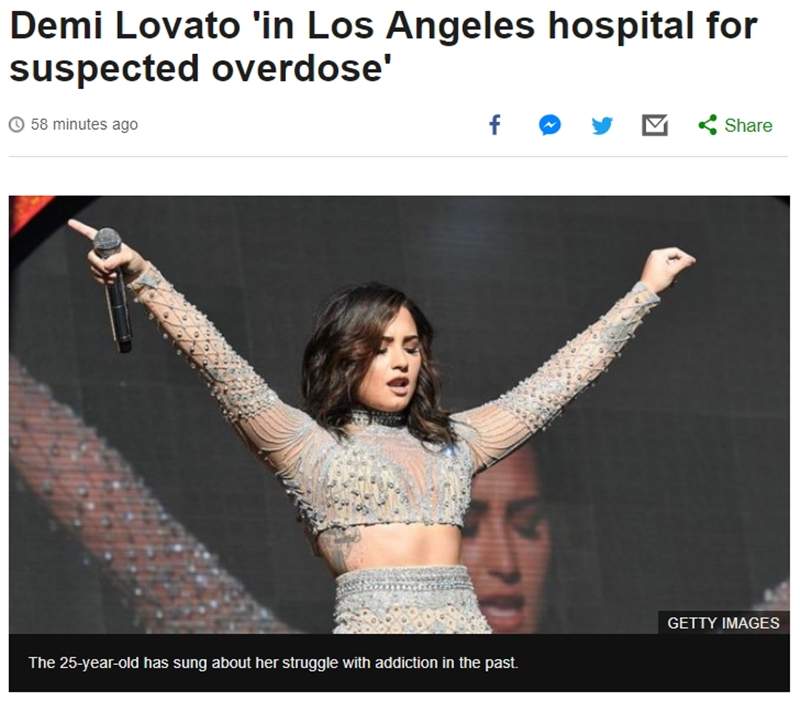Click the projected face on background screen
800x701 pixels.
tap(507, 538)
